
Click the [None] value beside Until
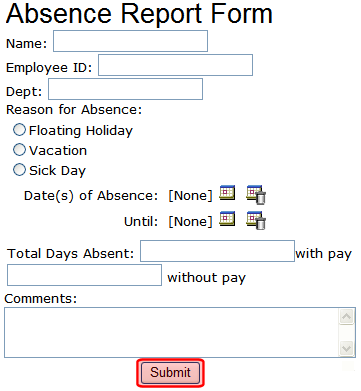190,222
